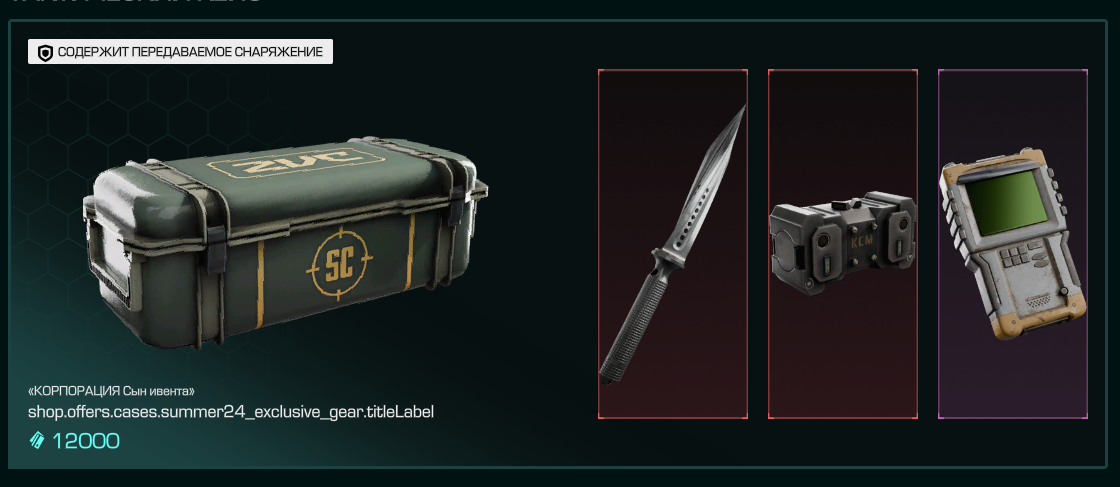Click the СОДЕРЖИТ ПЕРЕДАВАЕМОЕ СНАРЯЖЕНИЕ badge
The width and height of the screenshot is (1120, 487).
[x=180, y=52]
